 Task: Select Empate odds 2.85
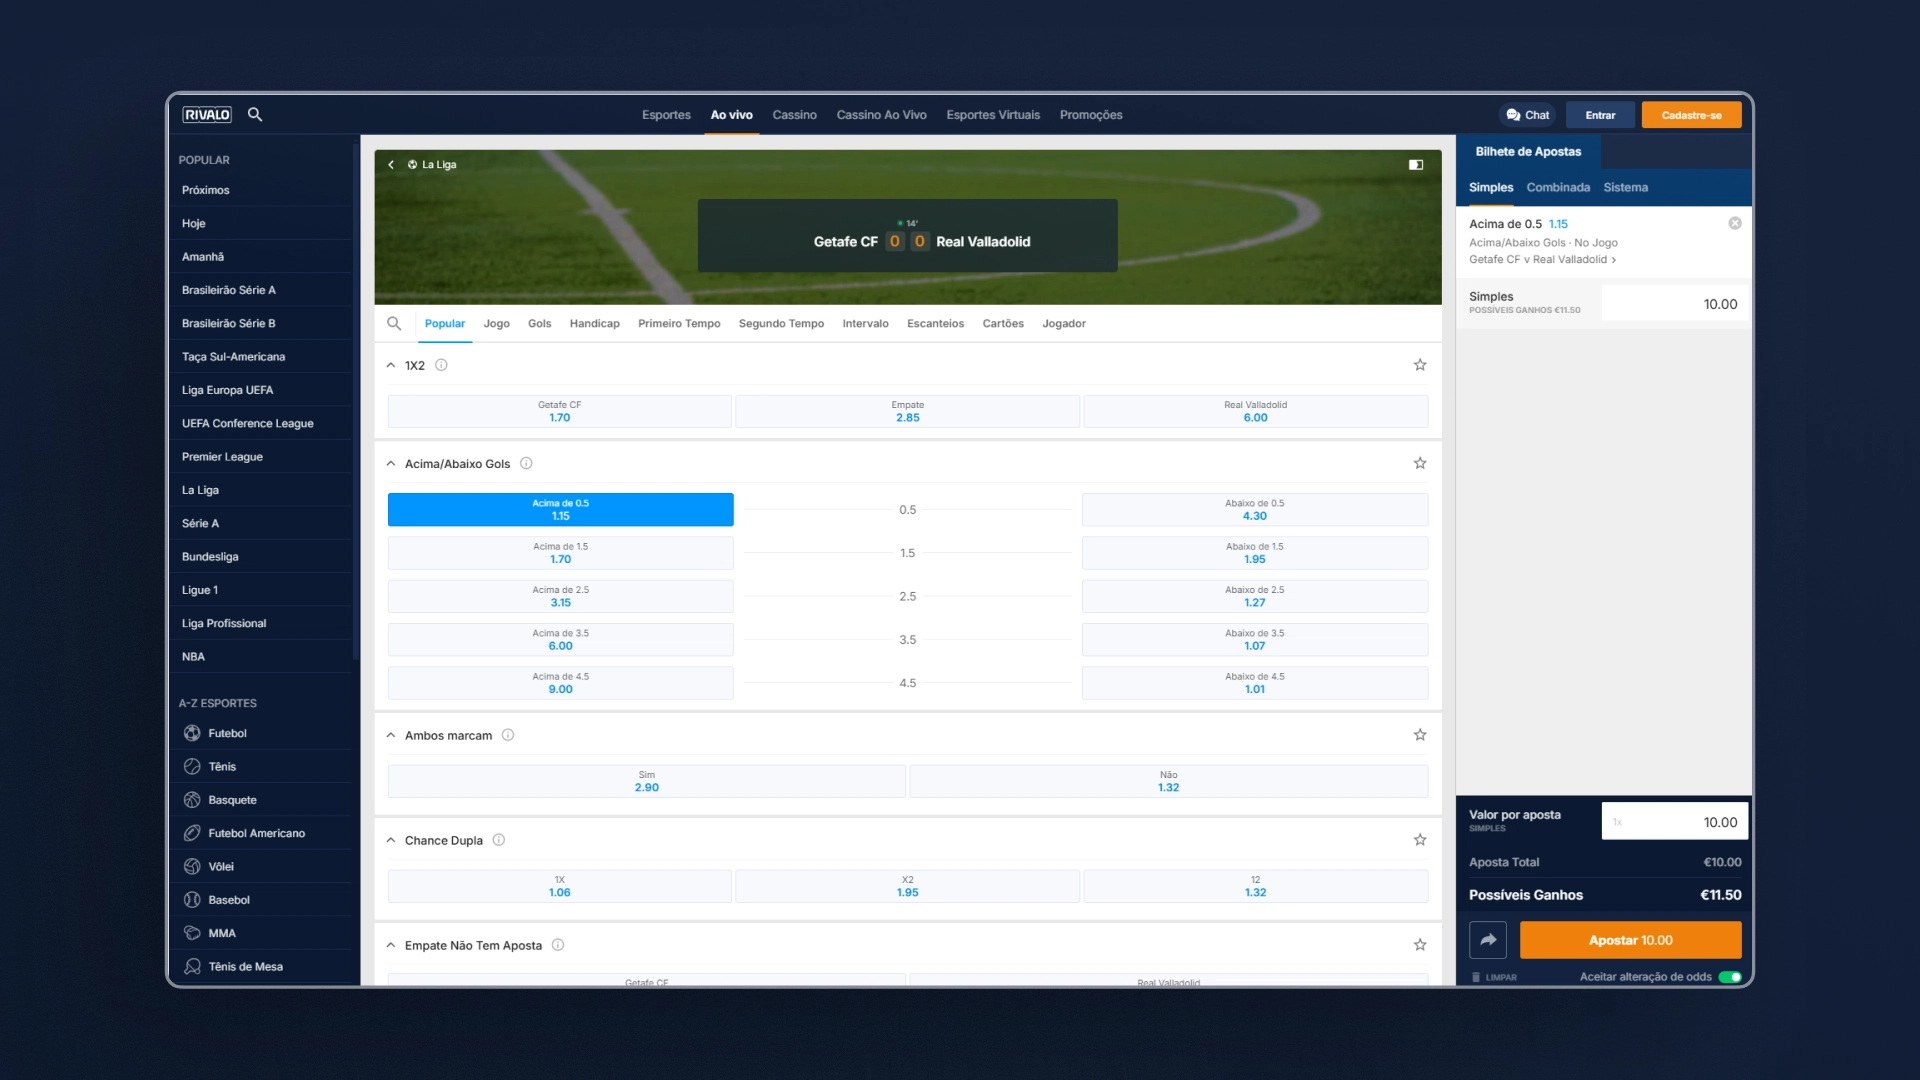click(x=907, y=411)
